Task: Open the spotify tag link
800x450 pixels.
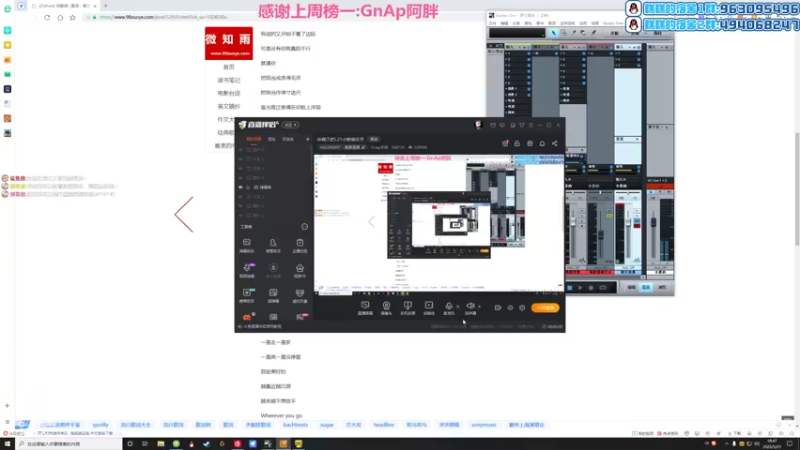Action: pyautogui.click(x=100, y=424)
